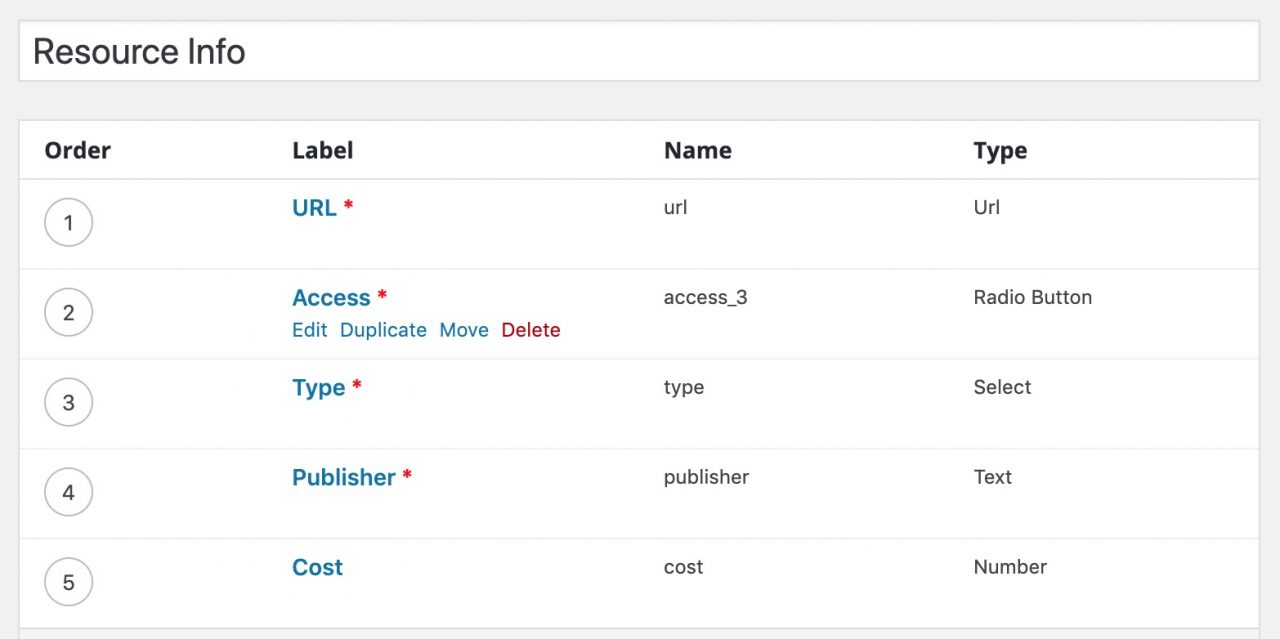Click the order number 1 circle
The height and width of the screenshot is (639, 1280).
click(68, 222)
